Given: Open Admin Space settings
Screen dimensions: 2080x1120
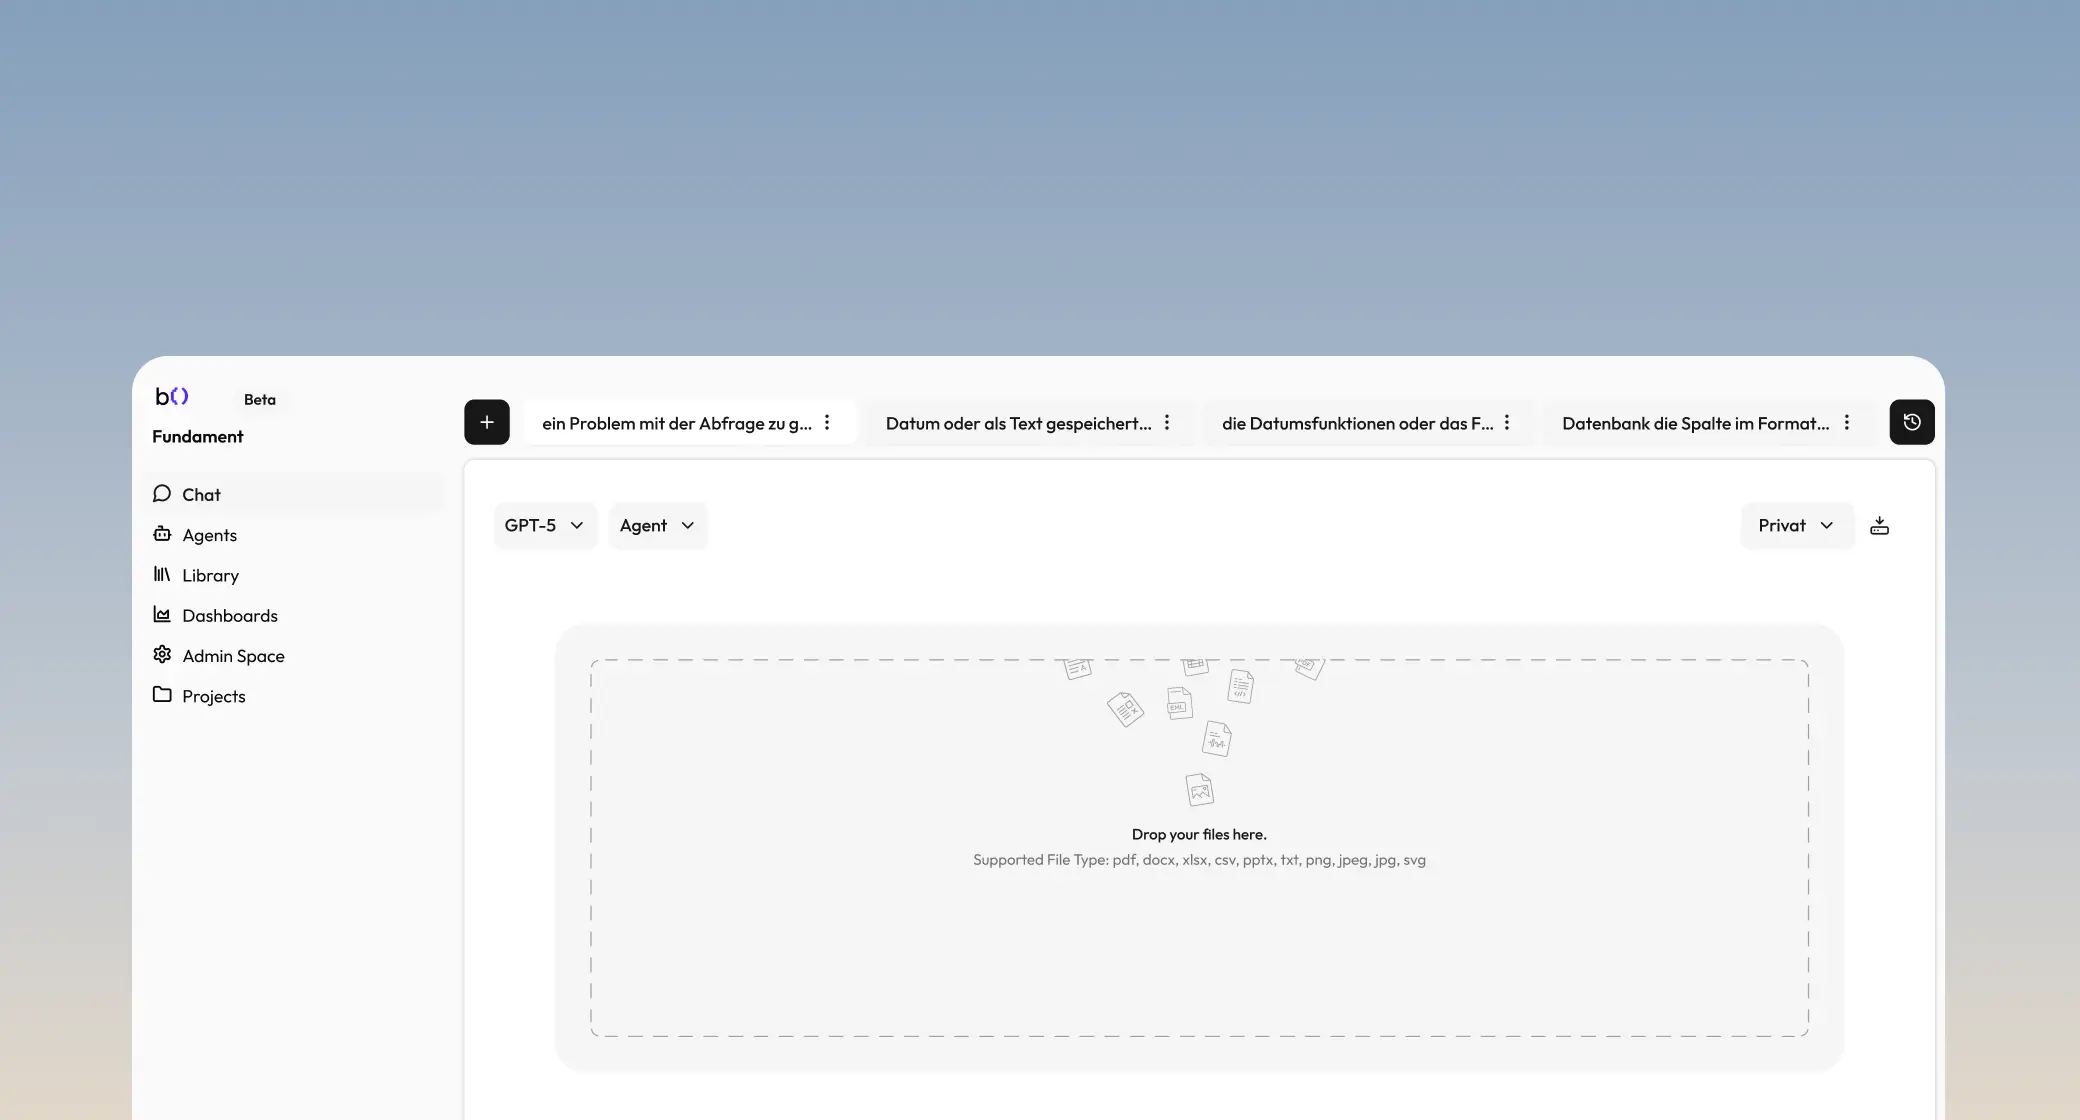Looking at the screenshot, I should 233,656.
